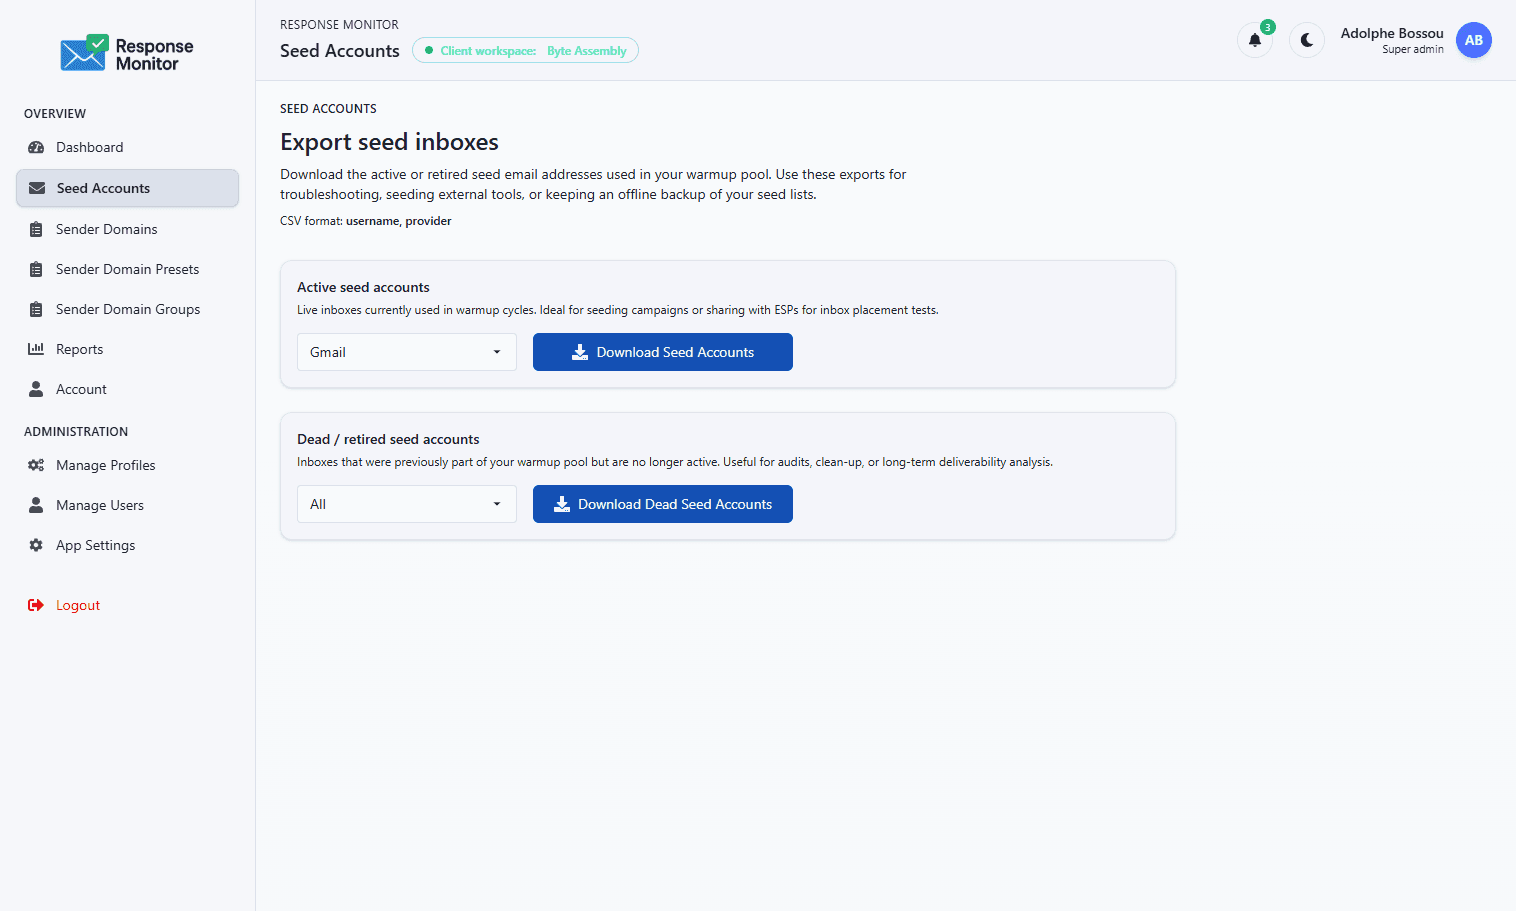The width and height of the screenshot is (1516, 911).
Task: Click the Manage Profiles gears icon
Action: (x=35, y=465)
